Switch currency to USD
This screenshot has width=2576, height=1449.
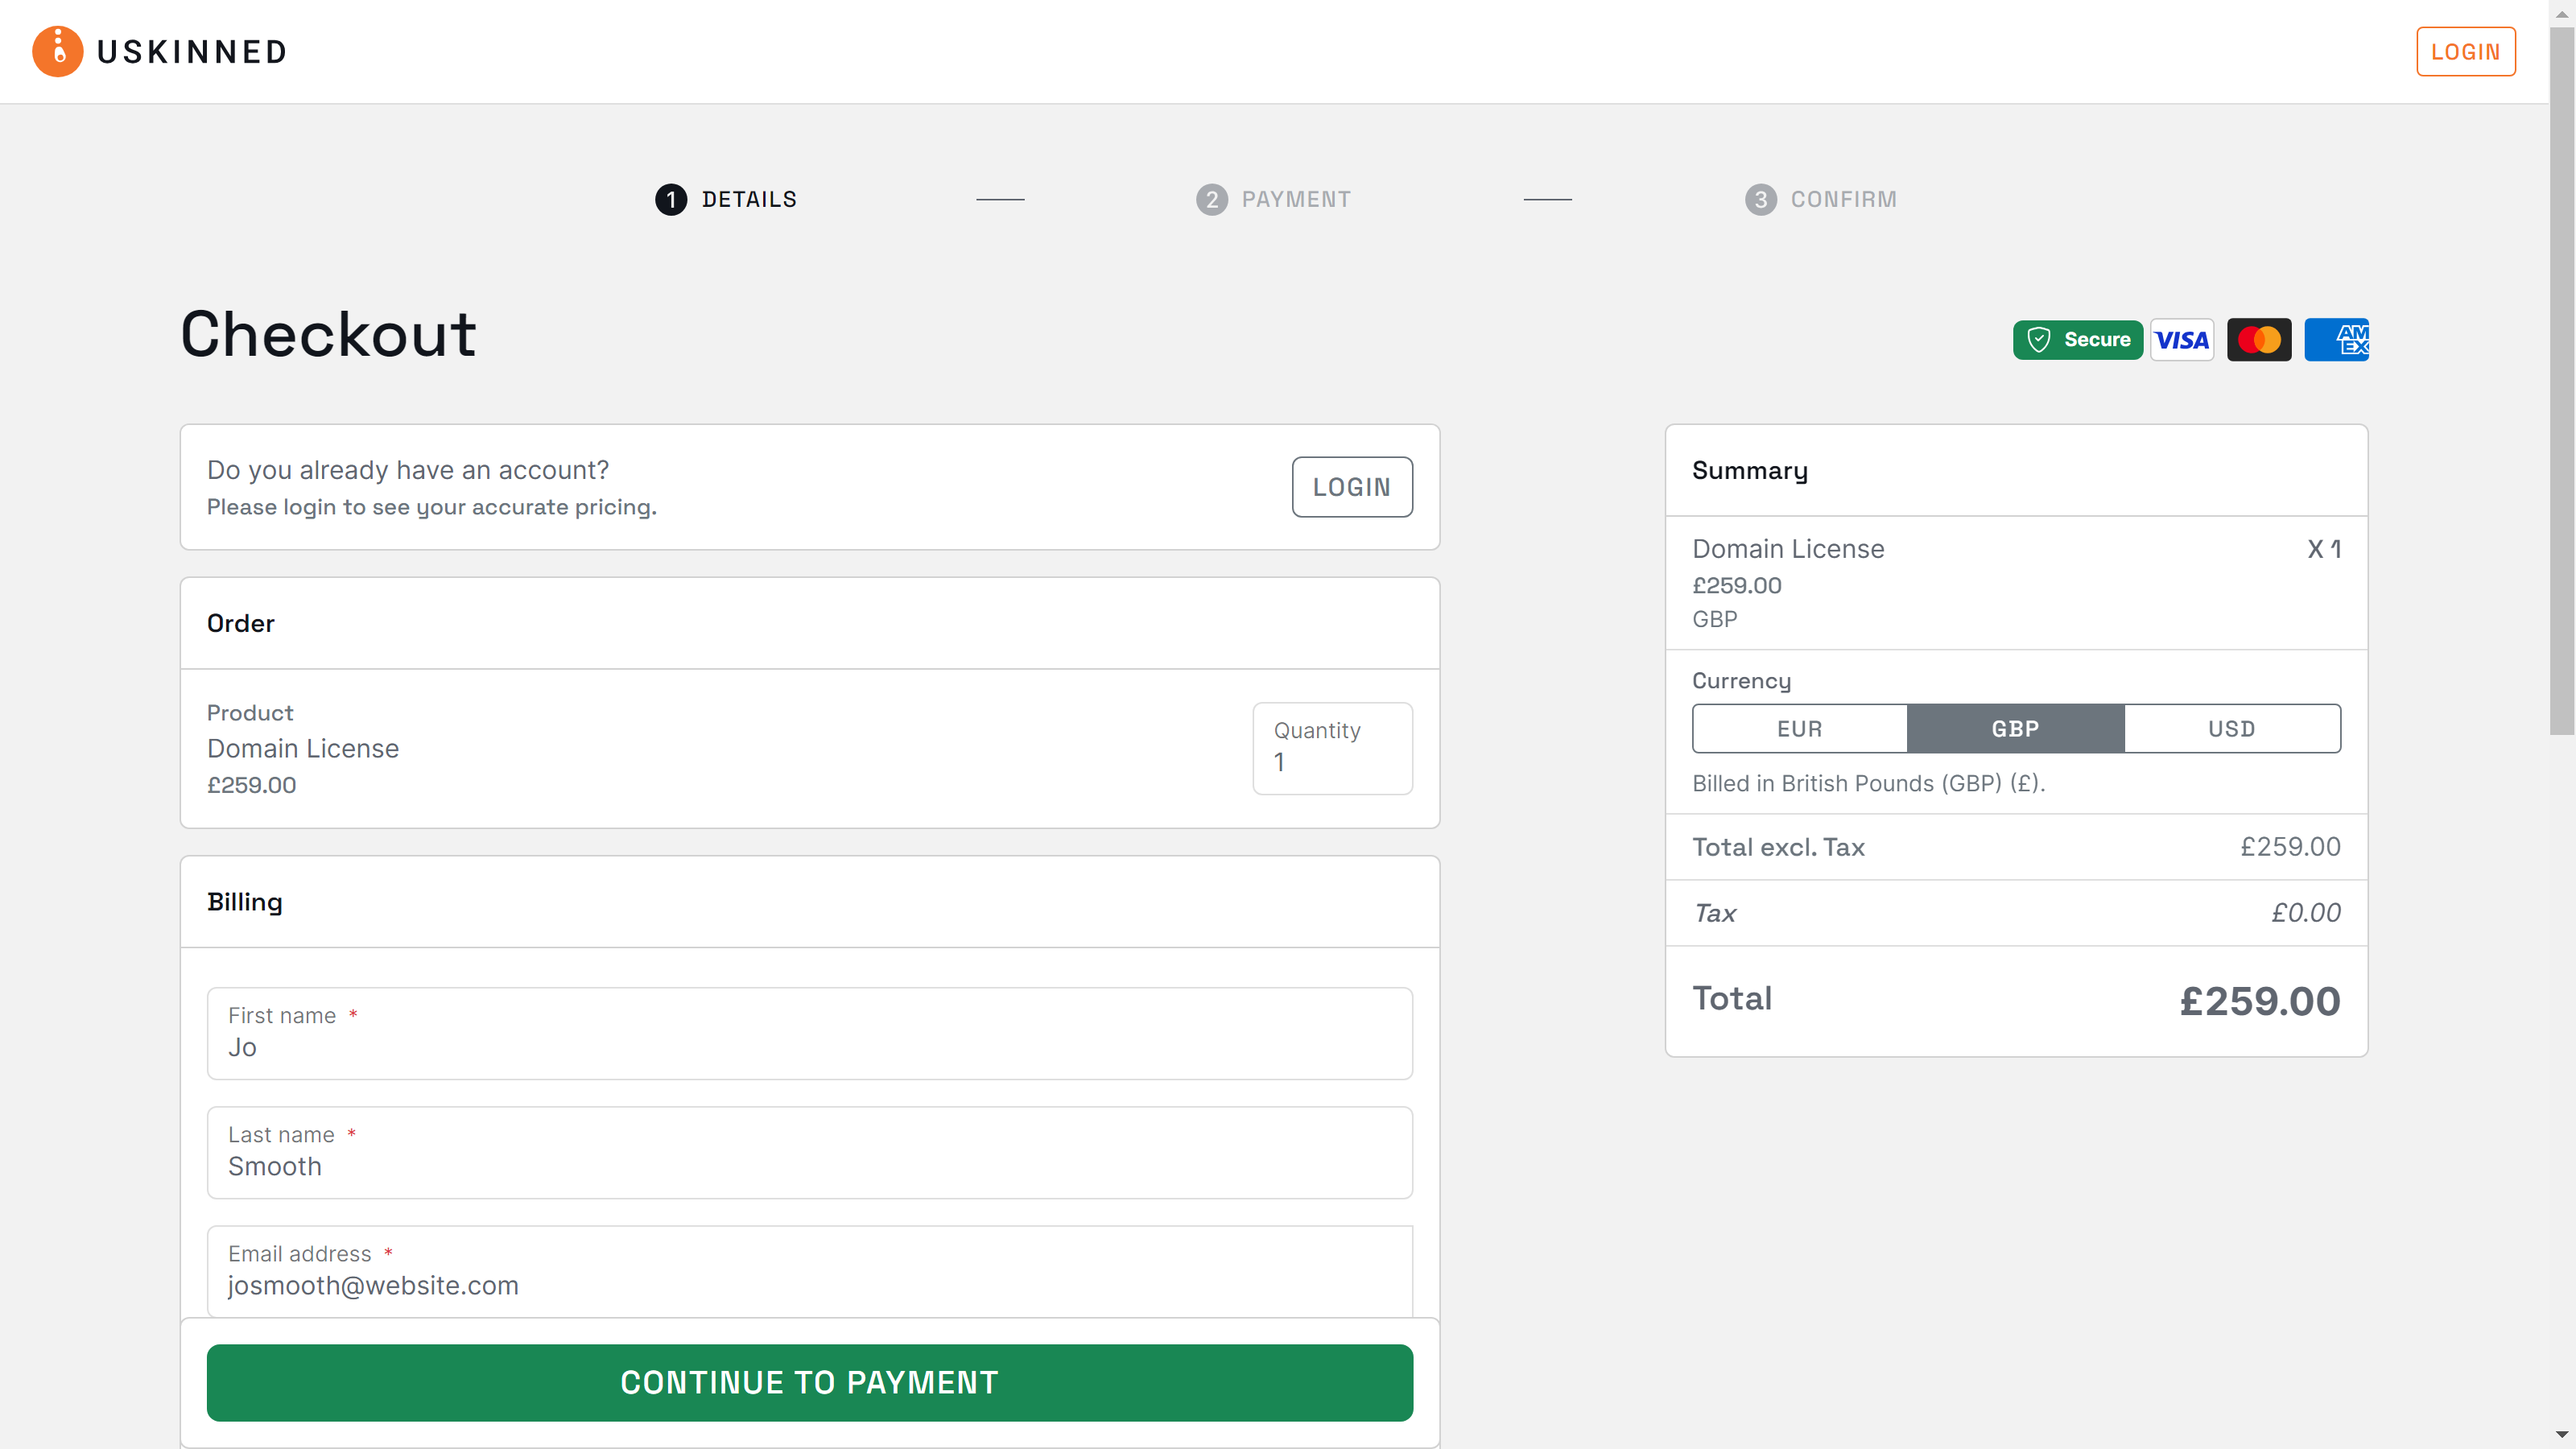pyautogui.click(x=2231, y=728)
